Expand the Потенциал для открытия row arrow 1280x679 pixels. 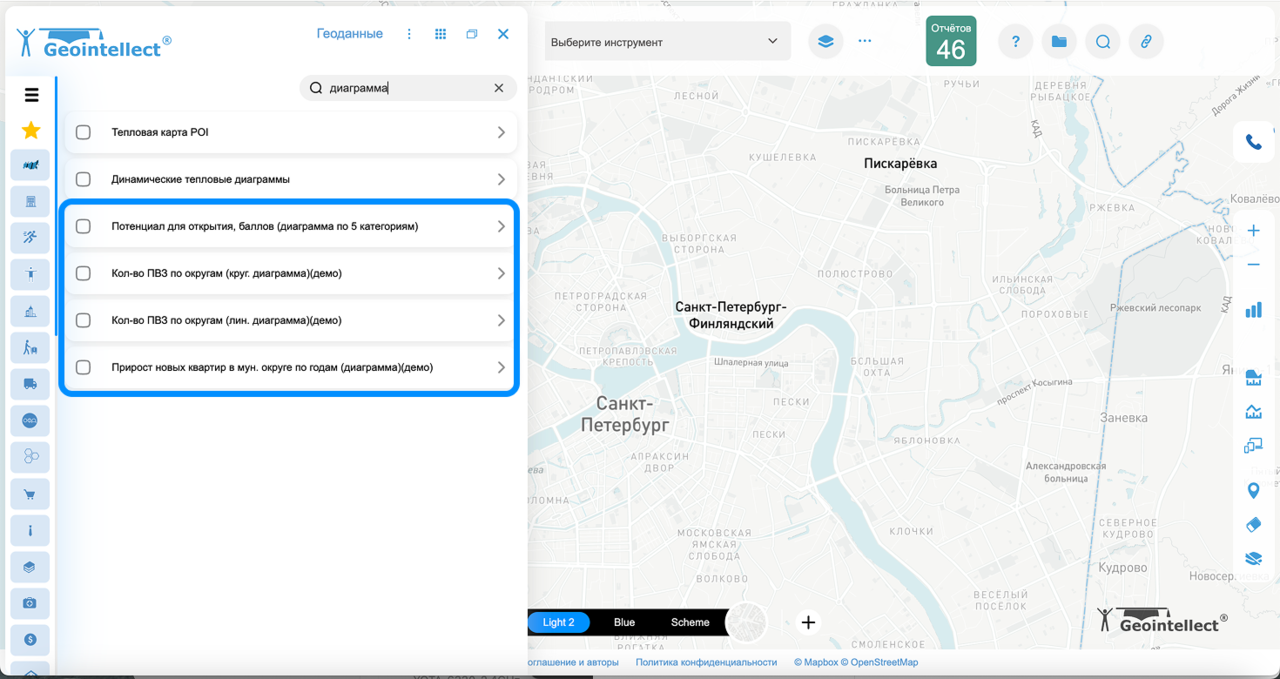click(x=501, y=226)
